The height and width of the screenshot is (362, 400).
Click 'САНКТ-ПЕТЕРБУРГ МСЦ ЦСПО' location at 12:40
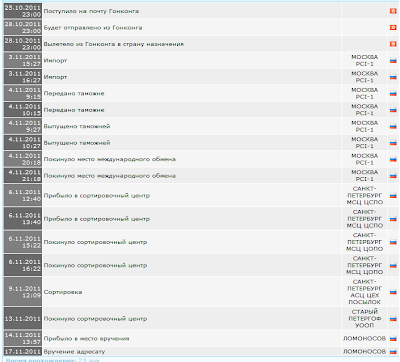(x=364, y=196)
